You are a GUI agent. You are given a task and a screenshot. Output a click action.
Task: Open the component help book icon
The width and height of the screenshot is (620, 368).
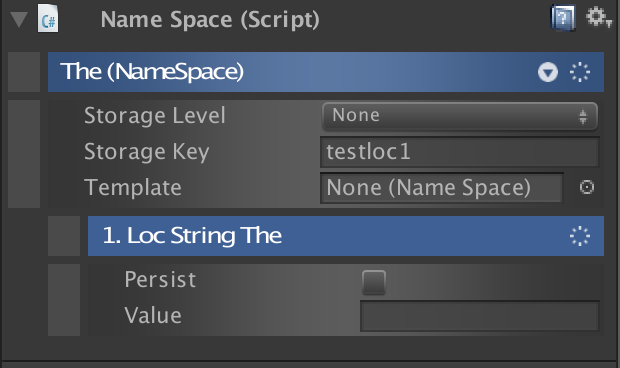(x=563, y=17)
